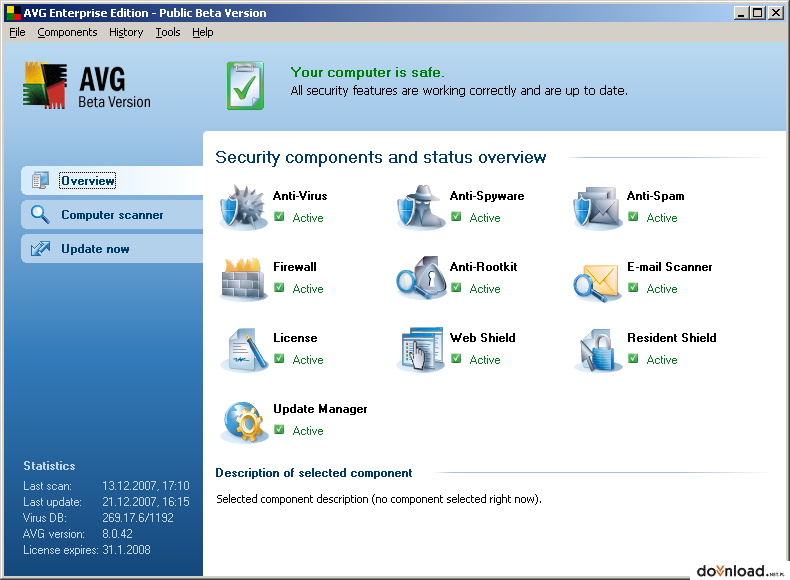Open the History menu
This screenshot has width=790, height=580.
[126, 32]
